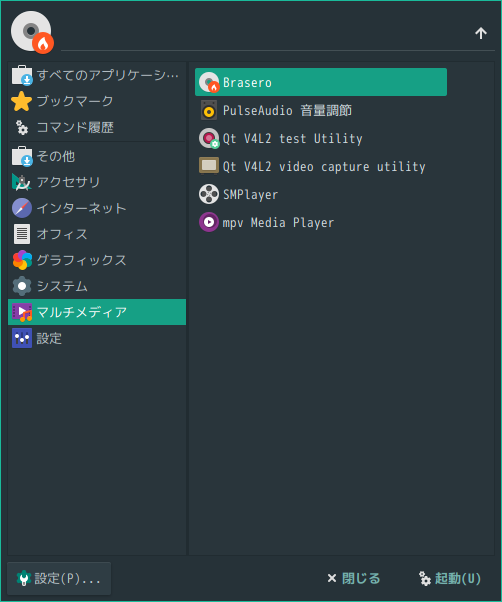Open PulseAudio 音量調節 speaker icon
502x602 pixels.
point(209,110)
